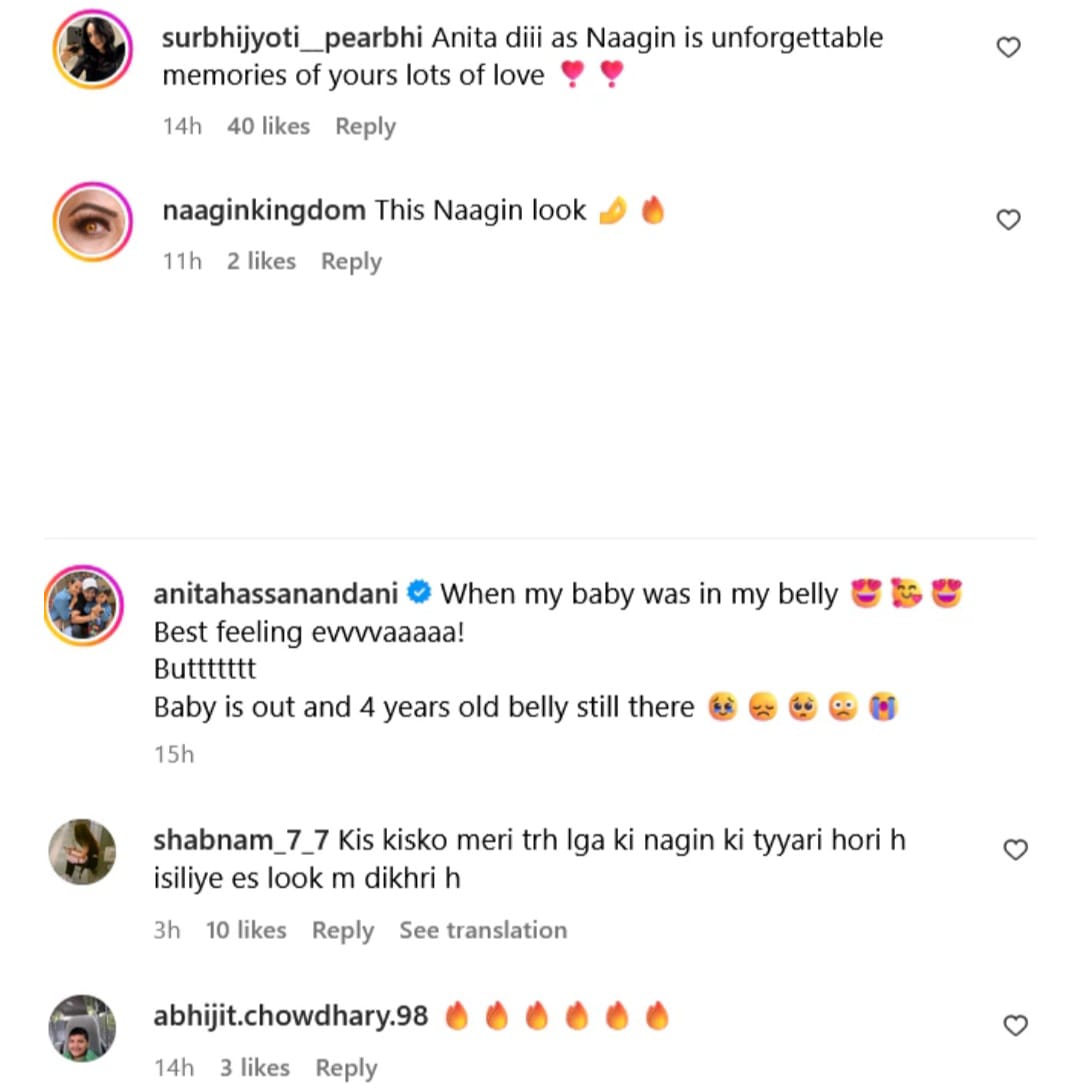Like surbhijyoti__pearbhi's comment with the heart

click(1009, 47)
